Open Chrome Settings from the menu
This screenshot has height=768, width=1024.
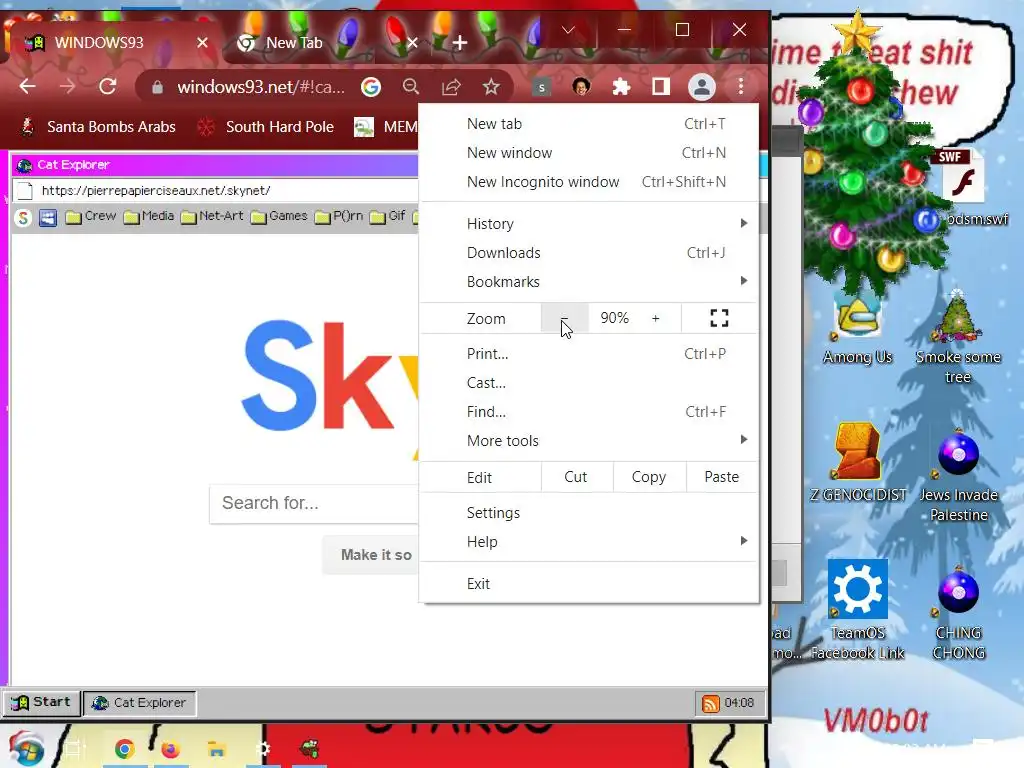point(588,513)
